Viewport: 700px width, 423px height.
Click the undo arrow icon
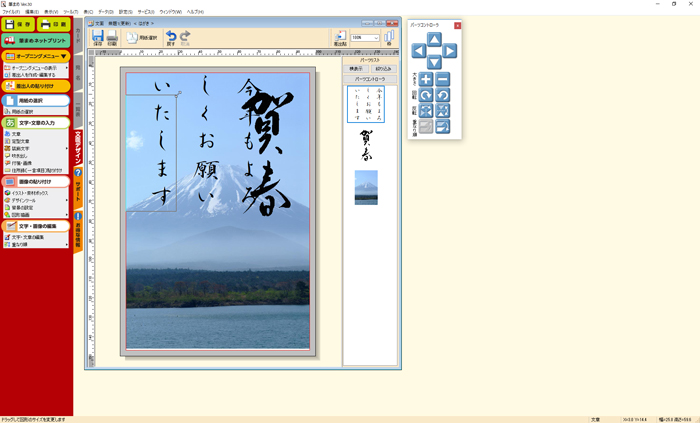pyautogui.click(x=171, y=38)
